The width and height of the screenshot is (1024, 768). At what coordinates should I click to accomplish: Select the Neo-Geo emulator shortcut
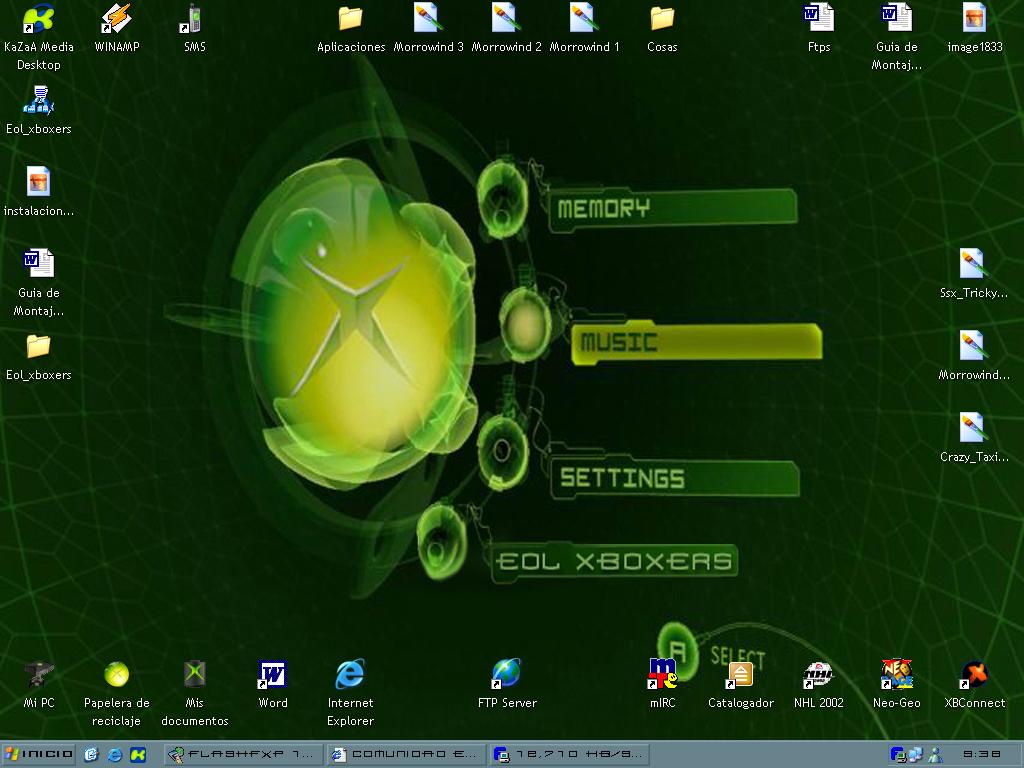pyautogui.click(x=897, y=675)
